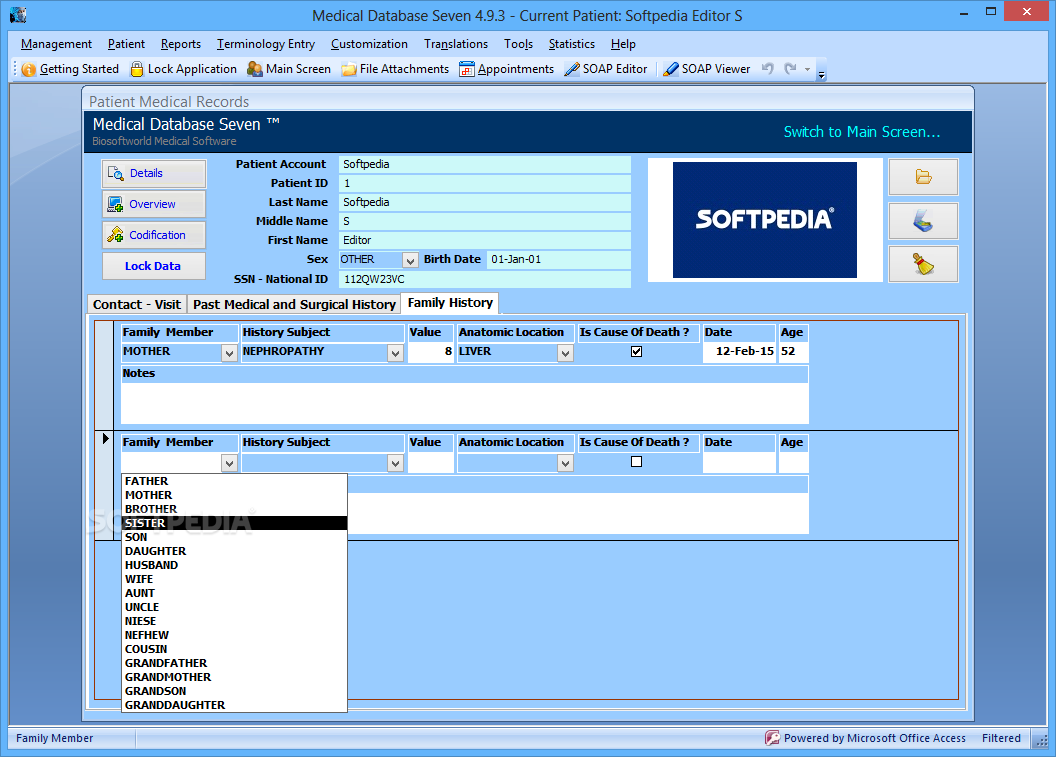Open Appointments calendar toolbar item

pos(506,69)
